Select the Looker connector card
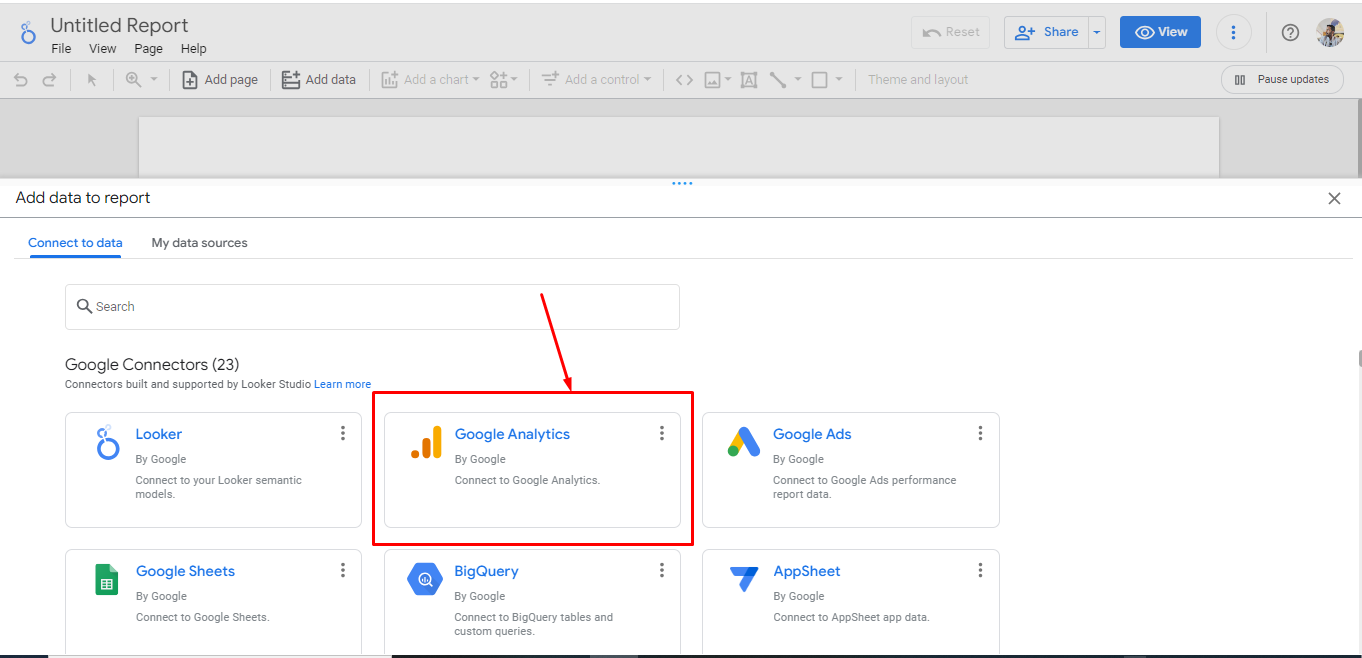The height and width of the screenshot is (658, 1362). coord(213,470)
